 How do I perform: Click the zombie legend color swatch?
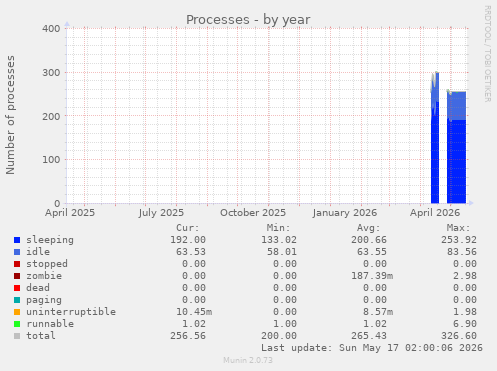(x=17, y=276)
